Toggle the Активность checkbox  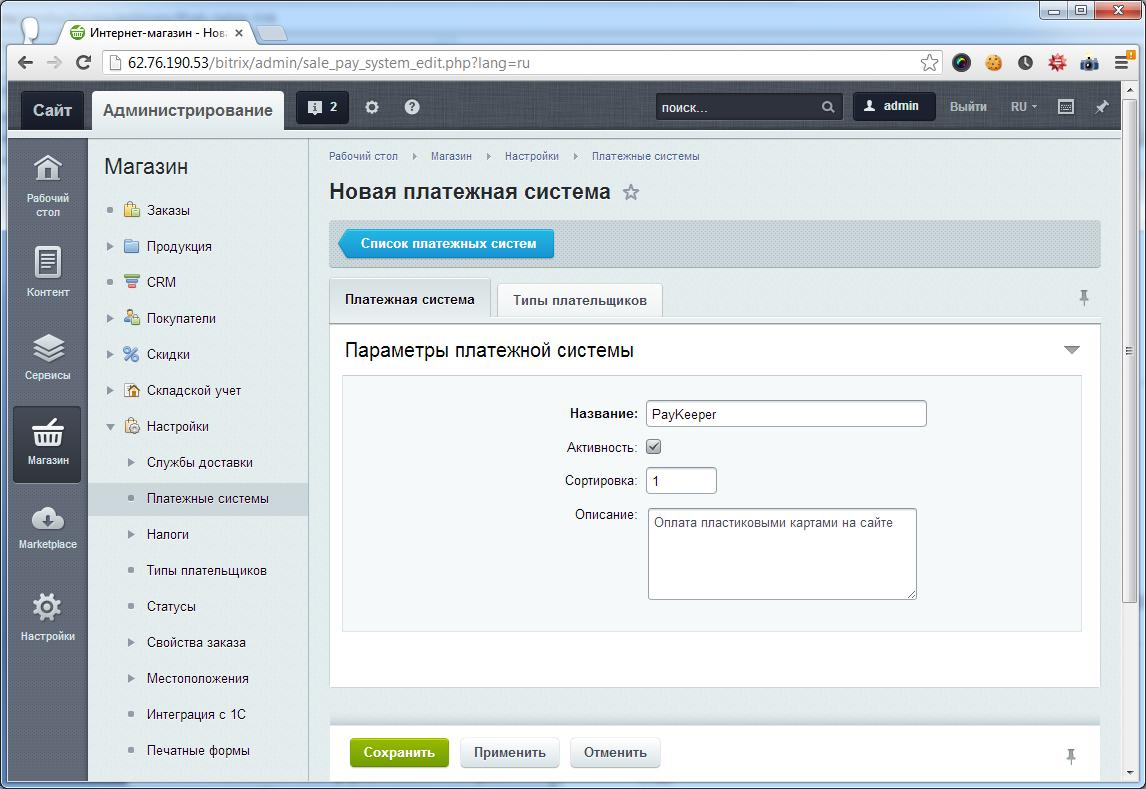[x=654, y=447]
